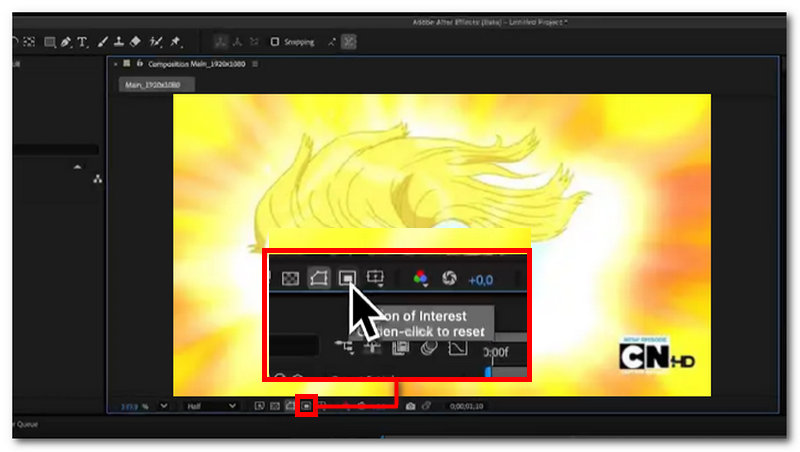Open the project flowchart view icon
Viewport: 800px width, 452px height.
[x=97, y=179]
